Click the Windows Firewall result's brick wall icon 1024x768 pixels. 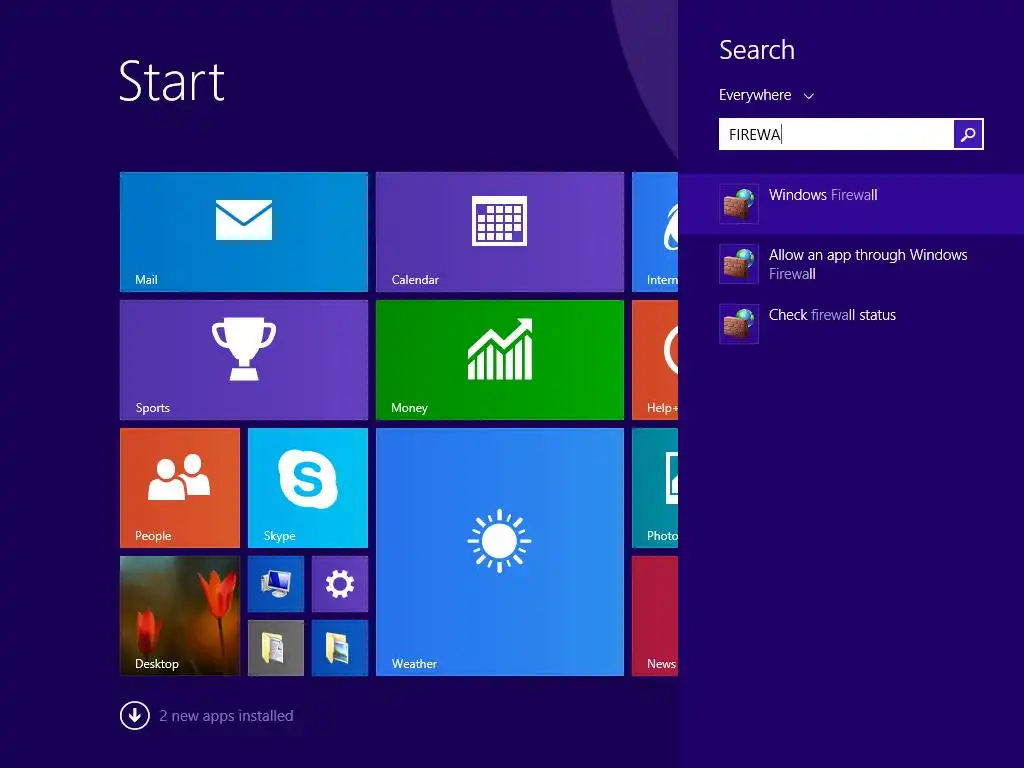point(739,204)
